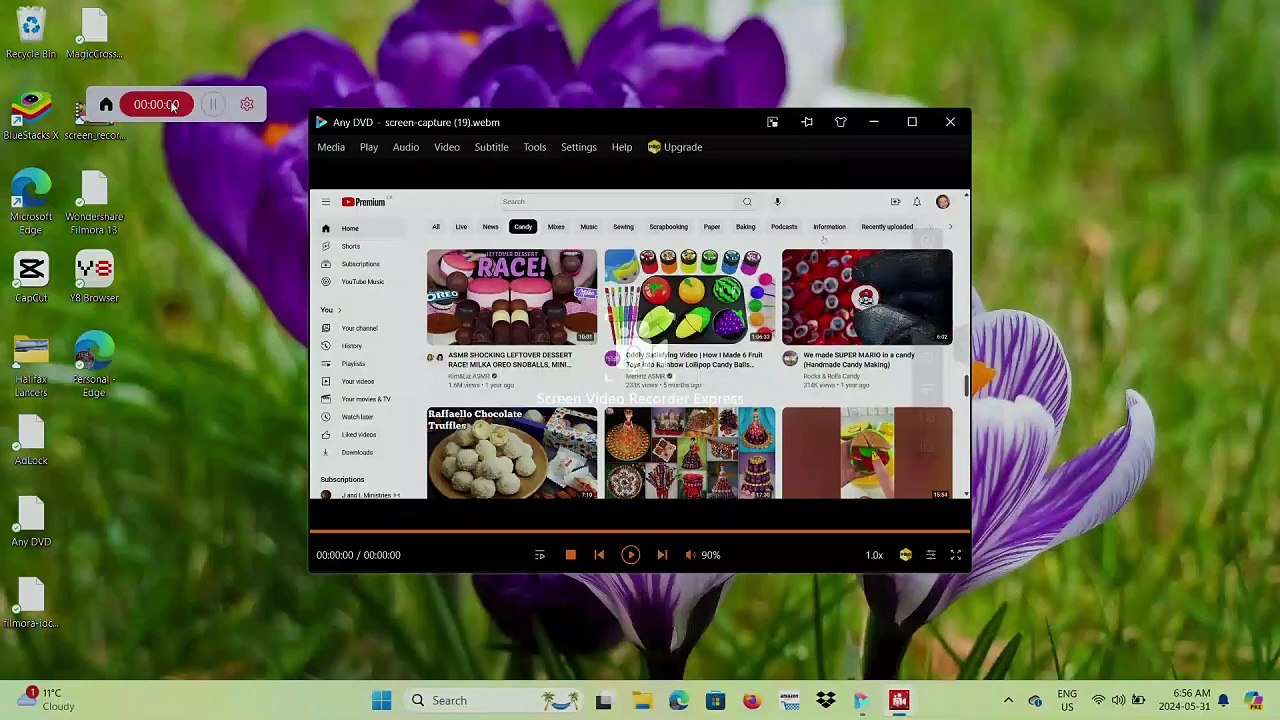Open the skin chooser shirt icon
This screenshot has width=1280, height=720.
pos(840,122)
